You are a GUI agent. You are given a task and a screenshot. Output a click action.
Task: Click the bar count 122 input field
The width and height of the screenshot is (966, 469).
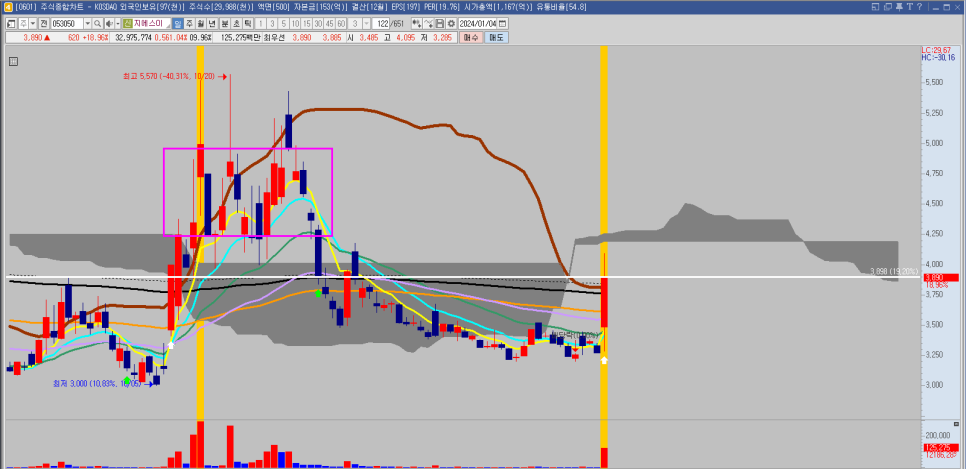coord(382,23)
